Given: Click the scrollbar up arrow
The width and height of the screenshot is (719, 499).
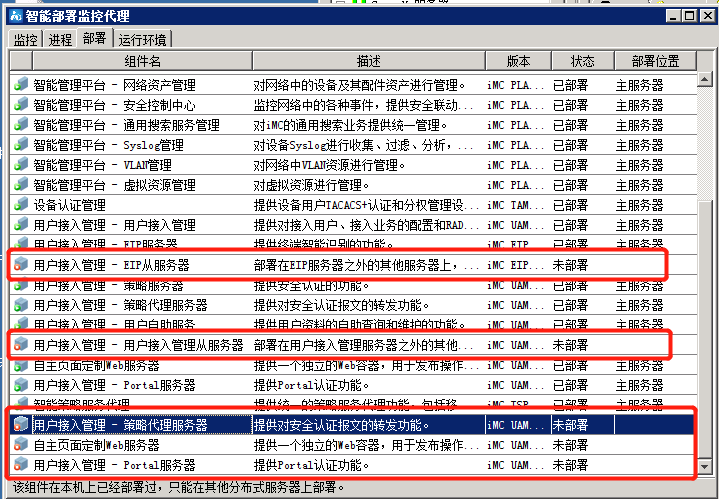Looking at the screenshot, I should 704,79.
